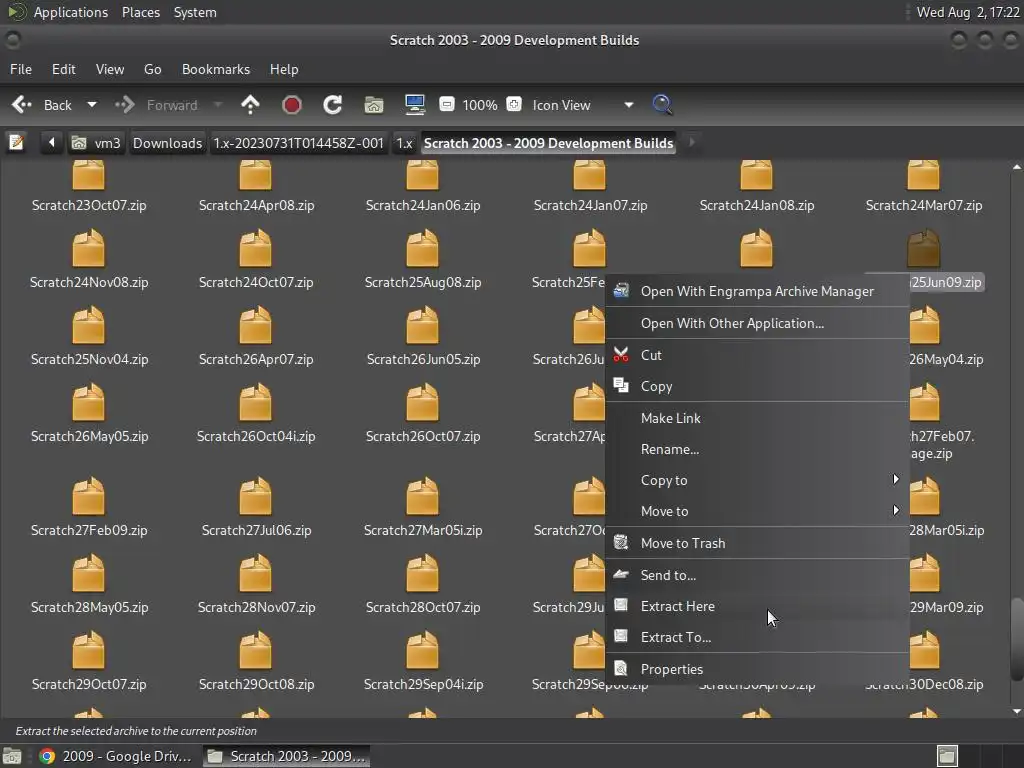1024x768 pixels.
Task: Toggle the location edit pencil button
Action: (16, 142)
